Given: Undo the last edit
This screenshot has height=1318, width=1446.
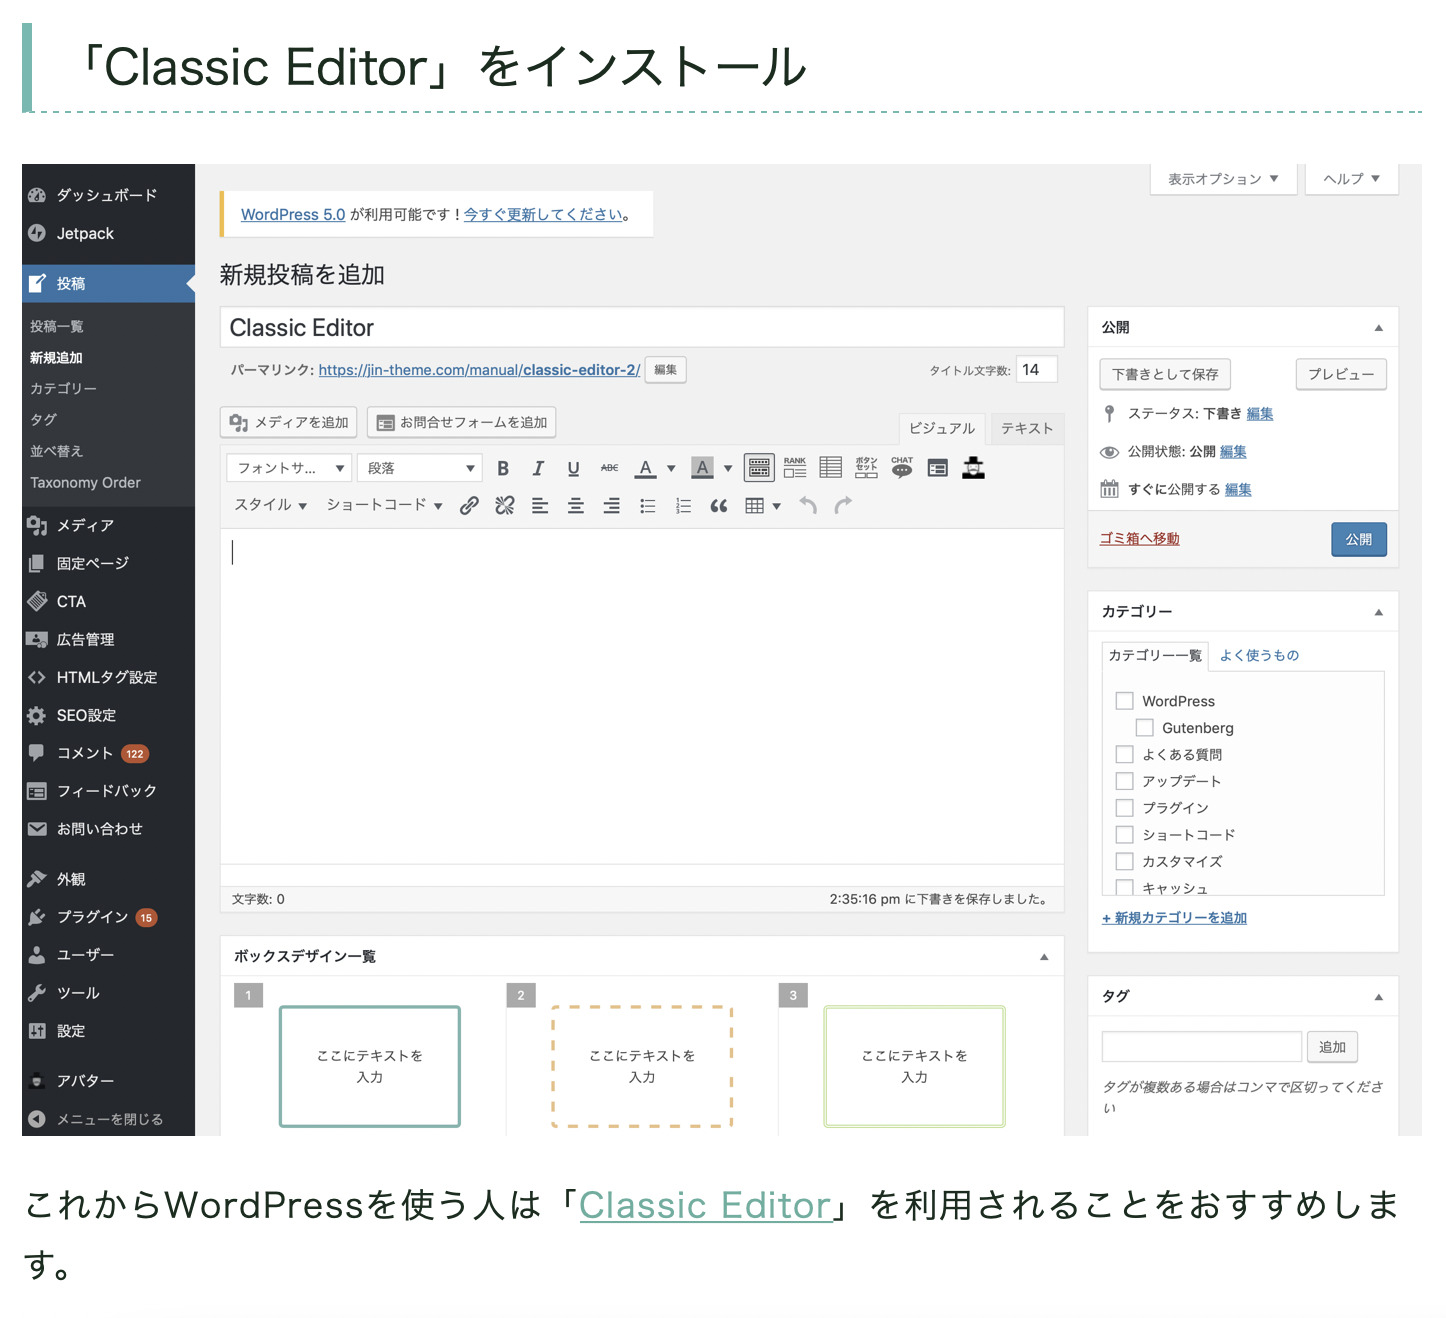Looking at the screenshot, I should point(808,505).
